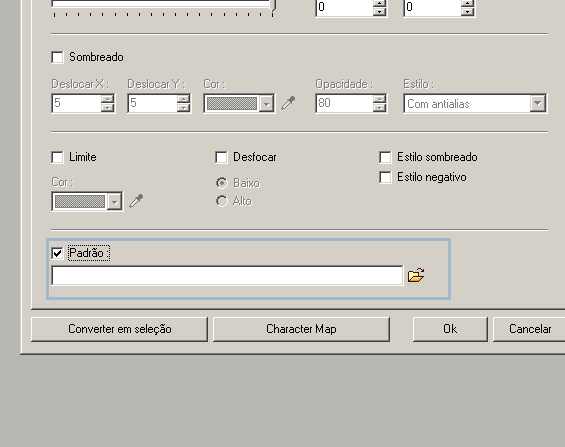
Task: Enable the Sombreado checkbox
Action: 58,57
